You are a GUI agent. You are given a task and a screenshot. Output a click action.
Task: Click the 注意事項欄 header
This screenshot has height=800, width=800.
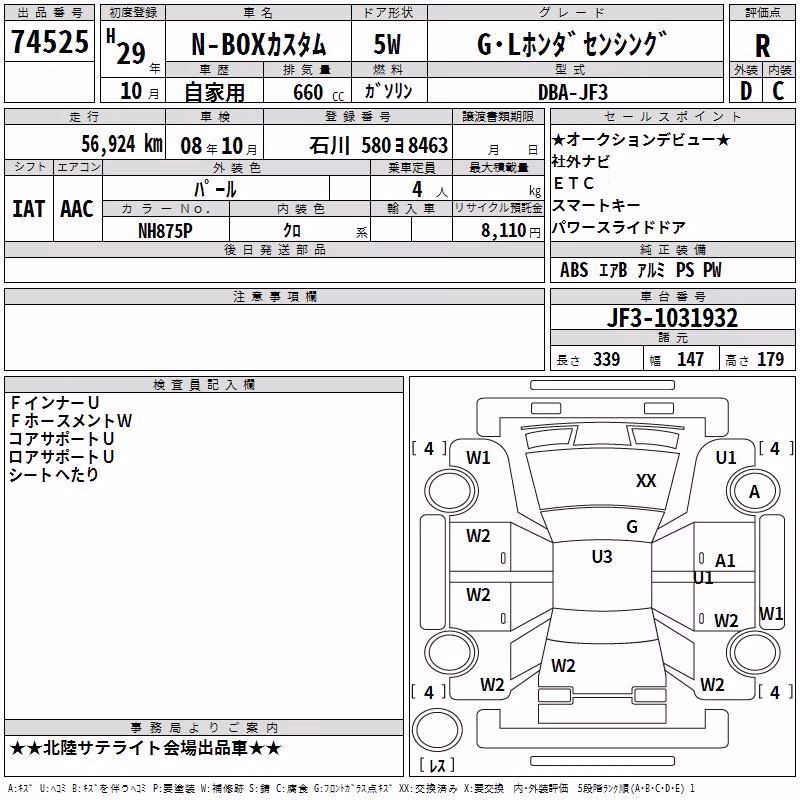274,296
